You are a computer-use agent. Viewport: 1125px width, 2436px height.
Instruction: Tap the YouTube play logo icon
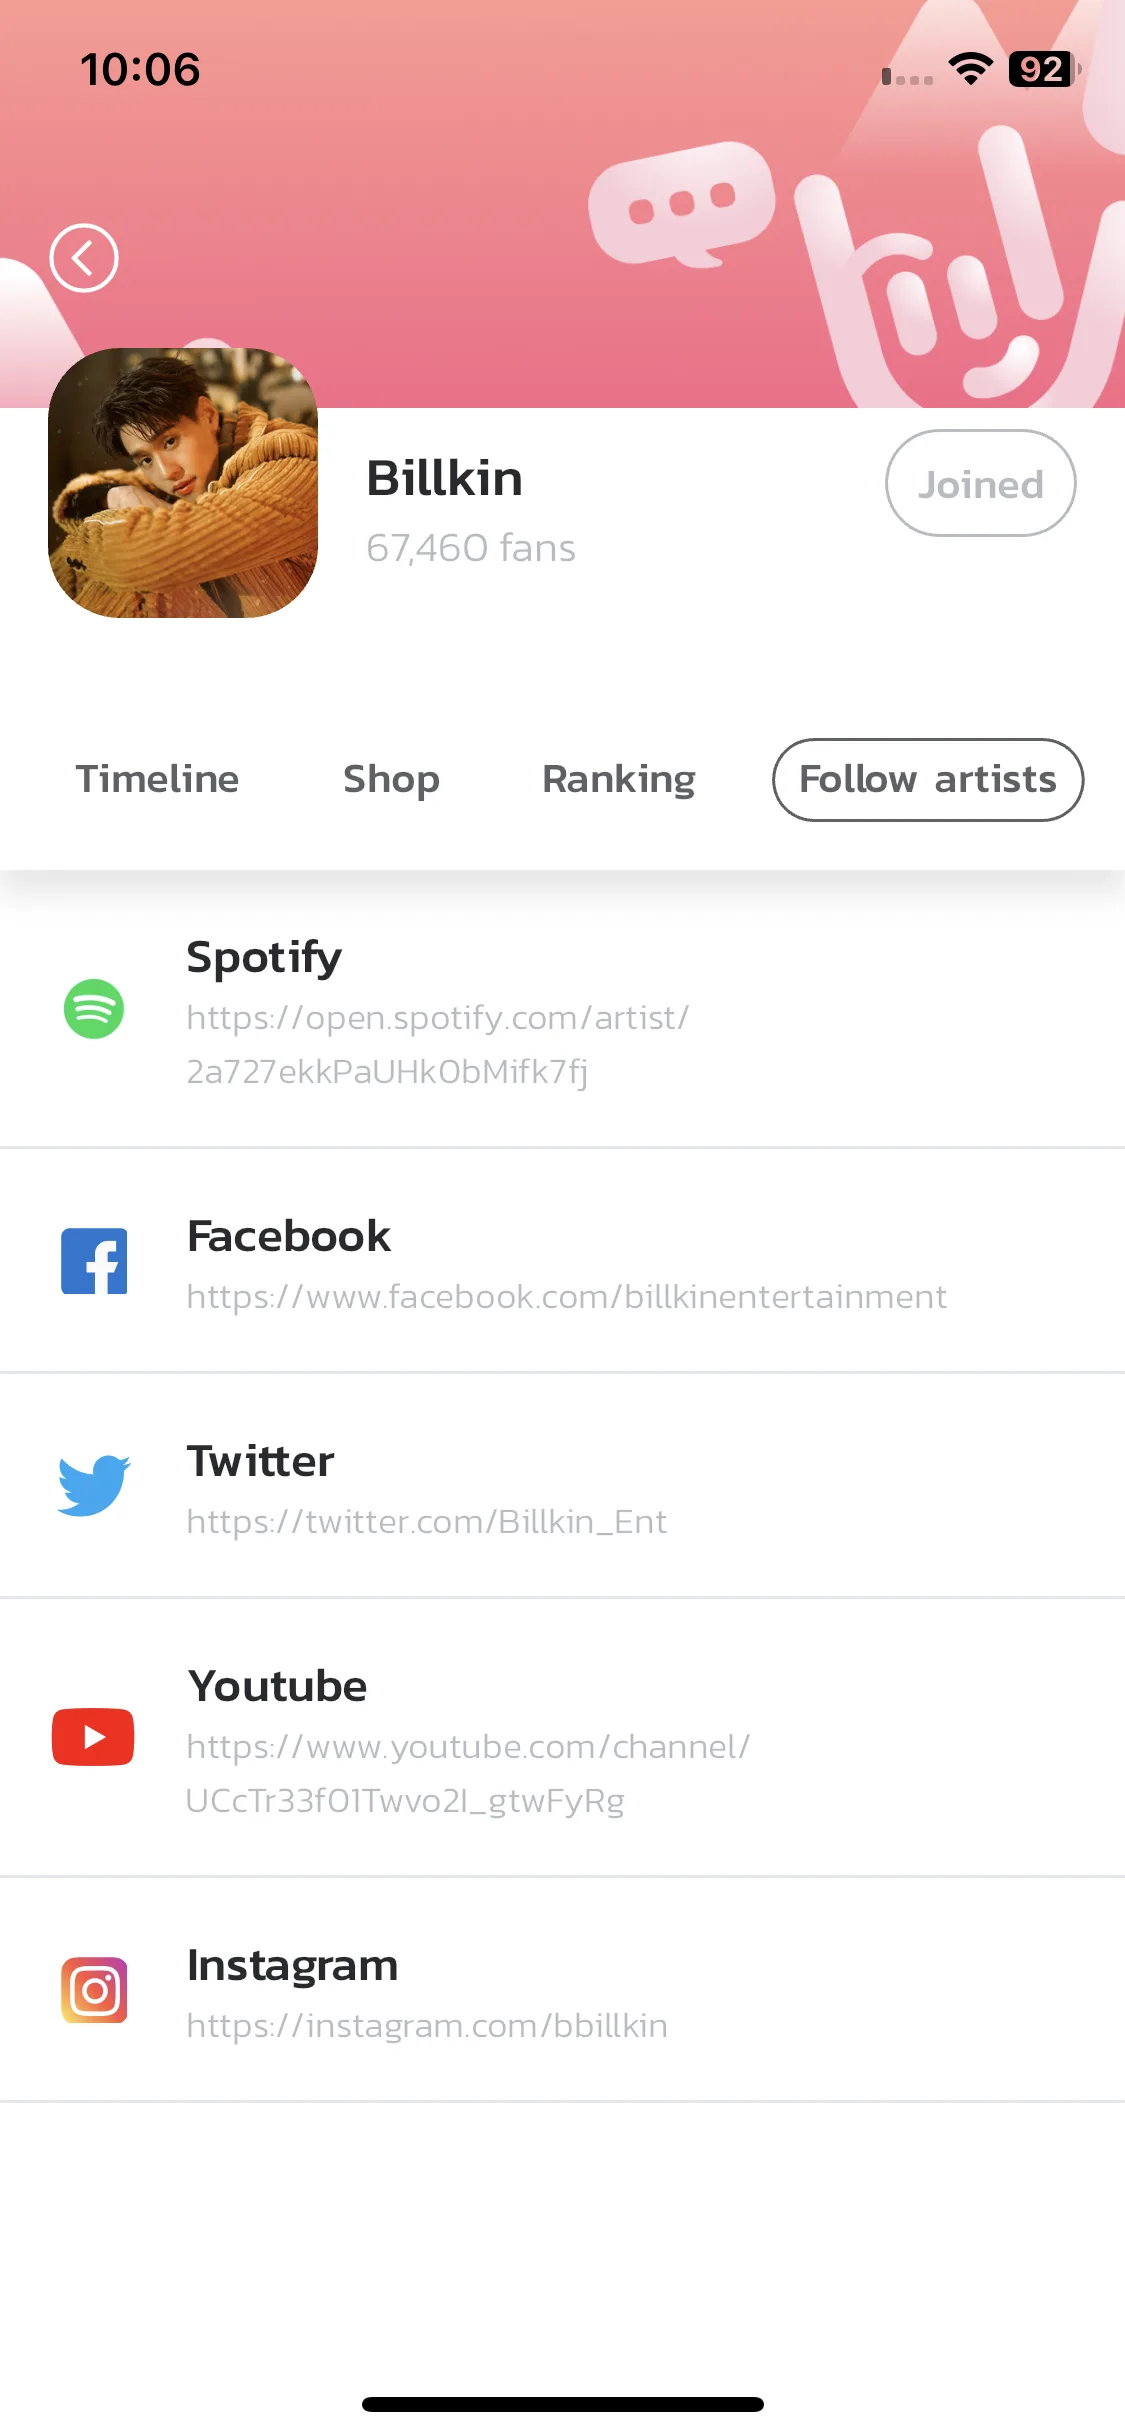pyautogui.click(x=93, y=1737)
